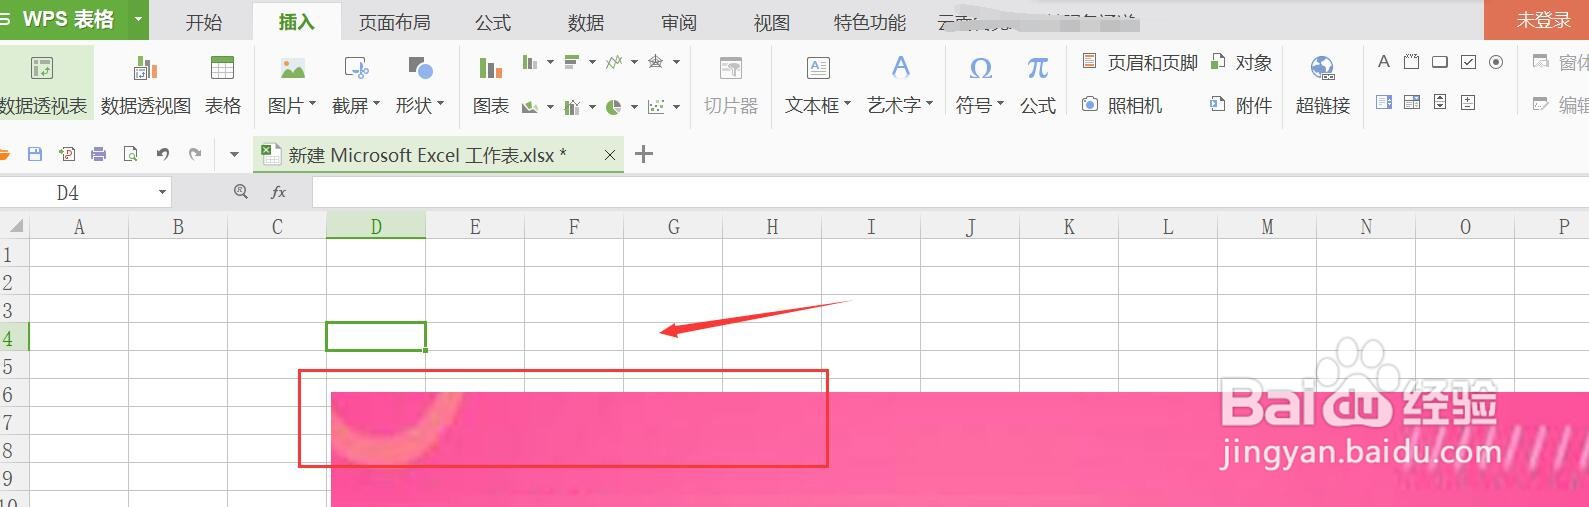Click the 切片器 slicer button

coord(731,84)
